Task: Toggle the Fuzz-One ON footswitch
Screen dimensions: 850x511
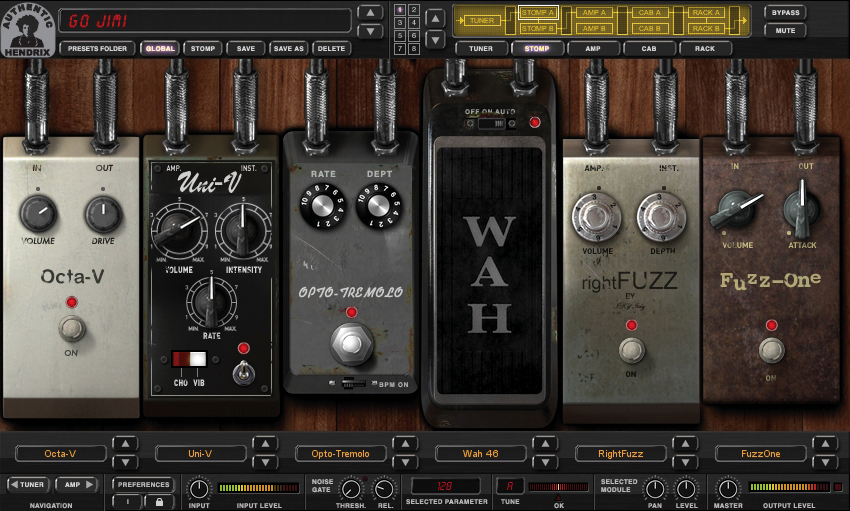Action: (771, 351)
